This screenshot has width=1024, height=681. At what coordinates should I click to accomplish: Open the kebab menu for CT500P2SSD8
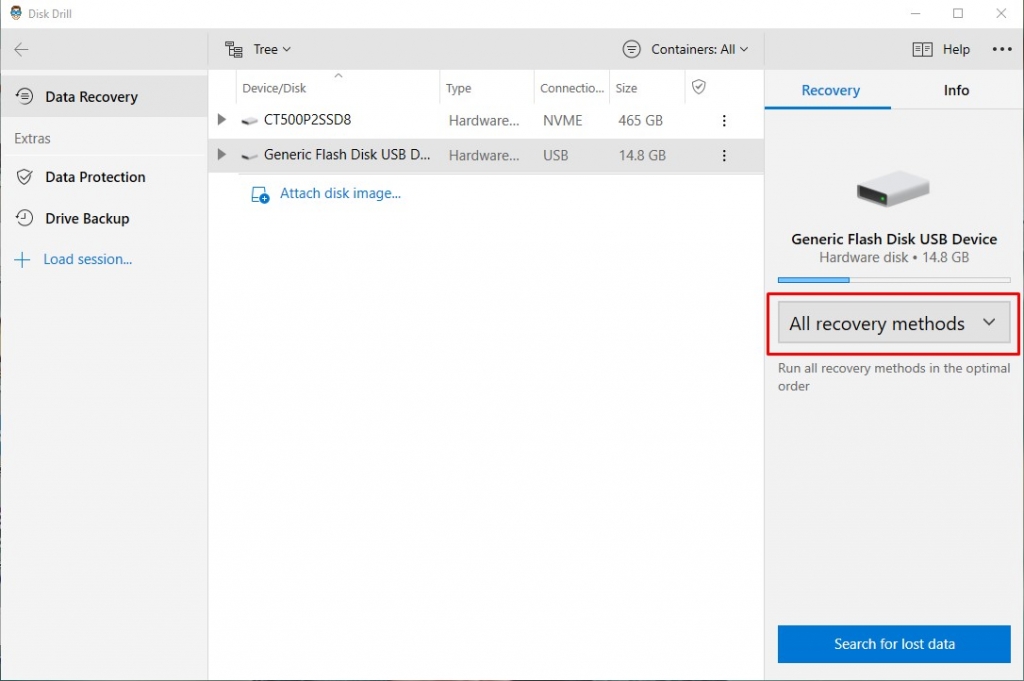(x=724, y=120)
